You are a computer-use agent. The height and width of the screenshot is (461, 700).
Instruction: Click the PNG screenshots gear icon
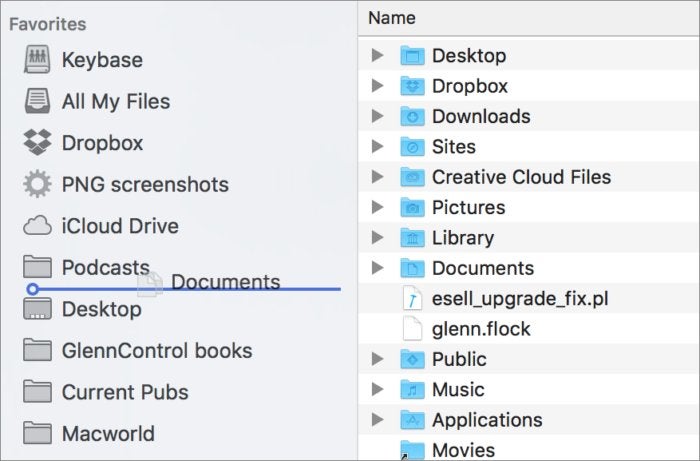[x=37, y=184]
